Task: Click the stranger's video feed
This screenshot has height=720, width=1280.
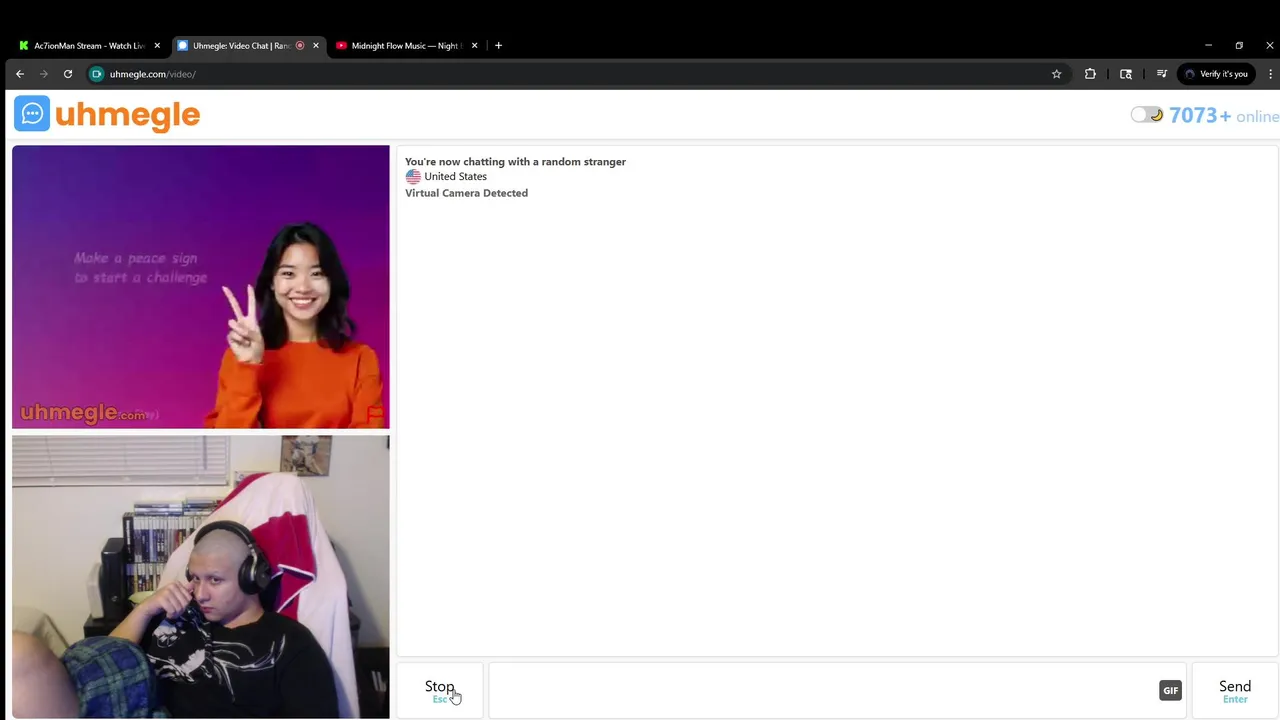Action: (x=201, y=287)
